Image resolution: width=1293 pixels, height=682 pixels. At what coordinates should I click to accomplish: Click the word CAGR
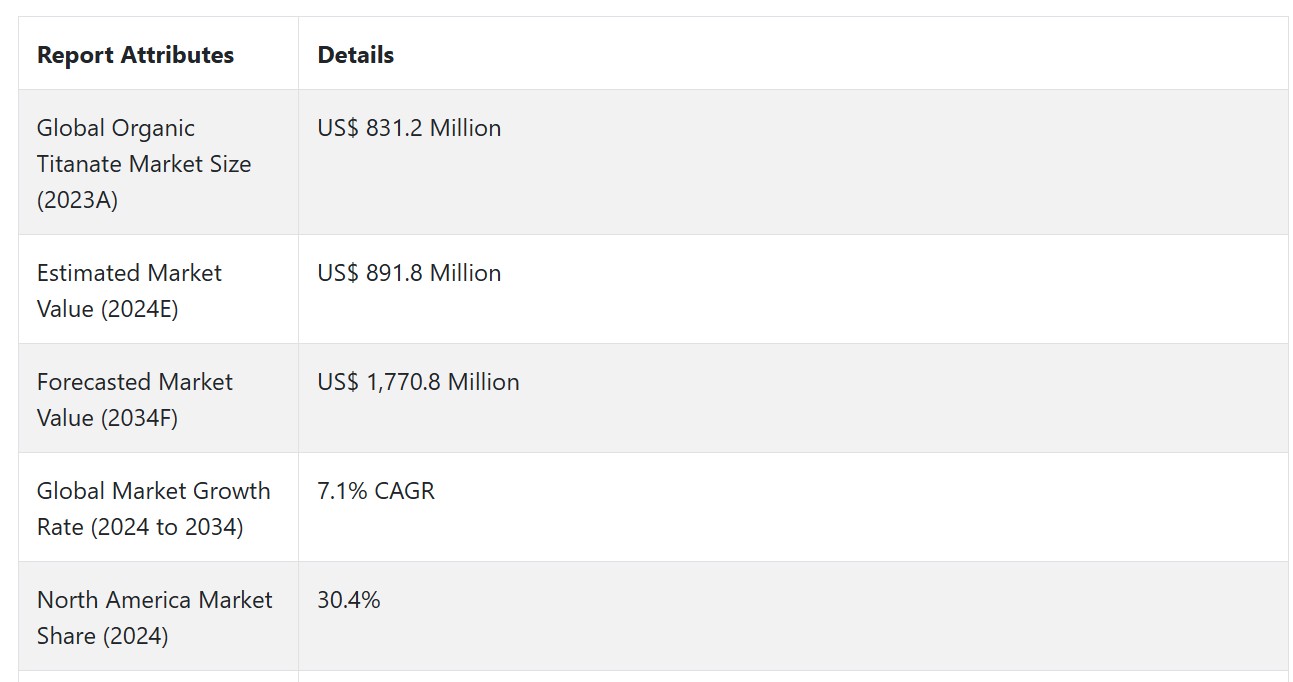tap(405, 491)
